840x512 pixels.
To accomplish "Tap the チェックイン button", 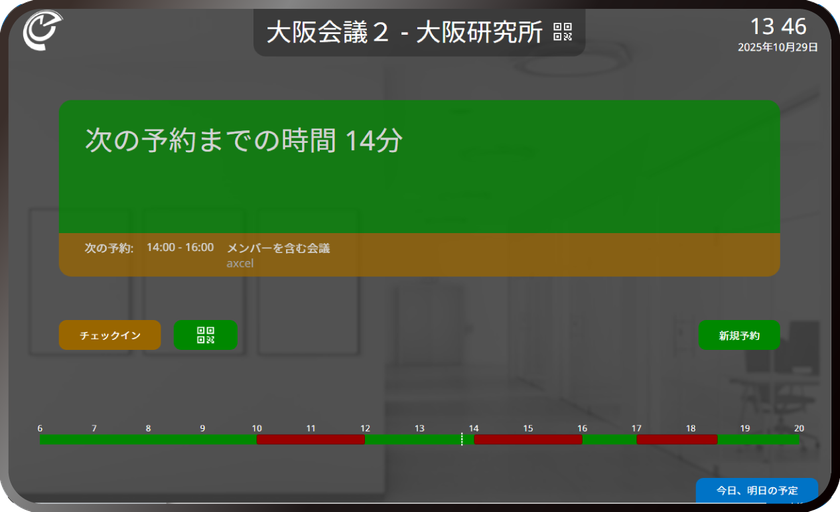I will [x=110, y=335].
